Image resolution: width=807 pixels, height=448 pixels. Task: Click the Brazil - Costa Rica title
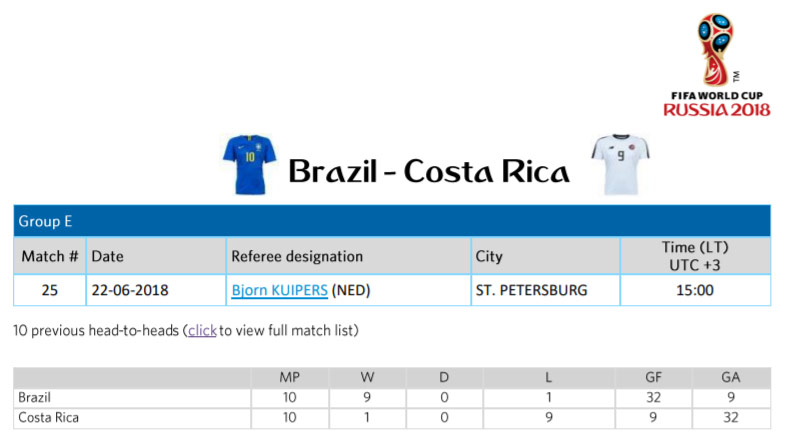[x=428, y=171]
